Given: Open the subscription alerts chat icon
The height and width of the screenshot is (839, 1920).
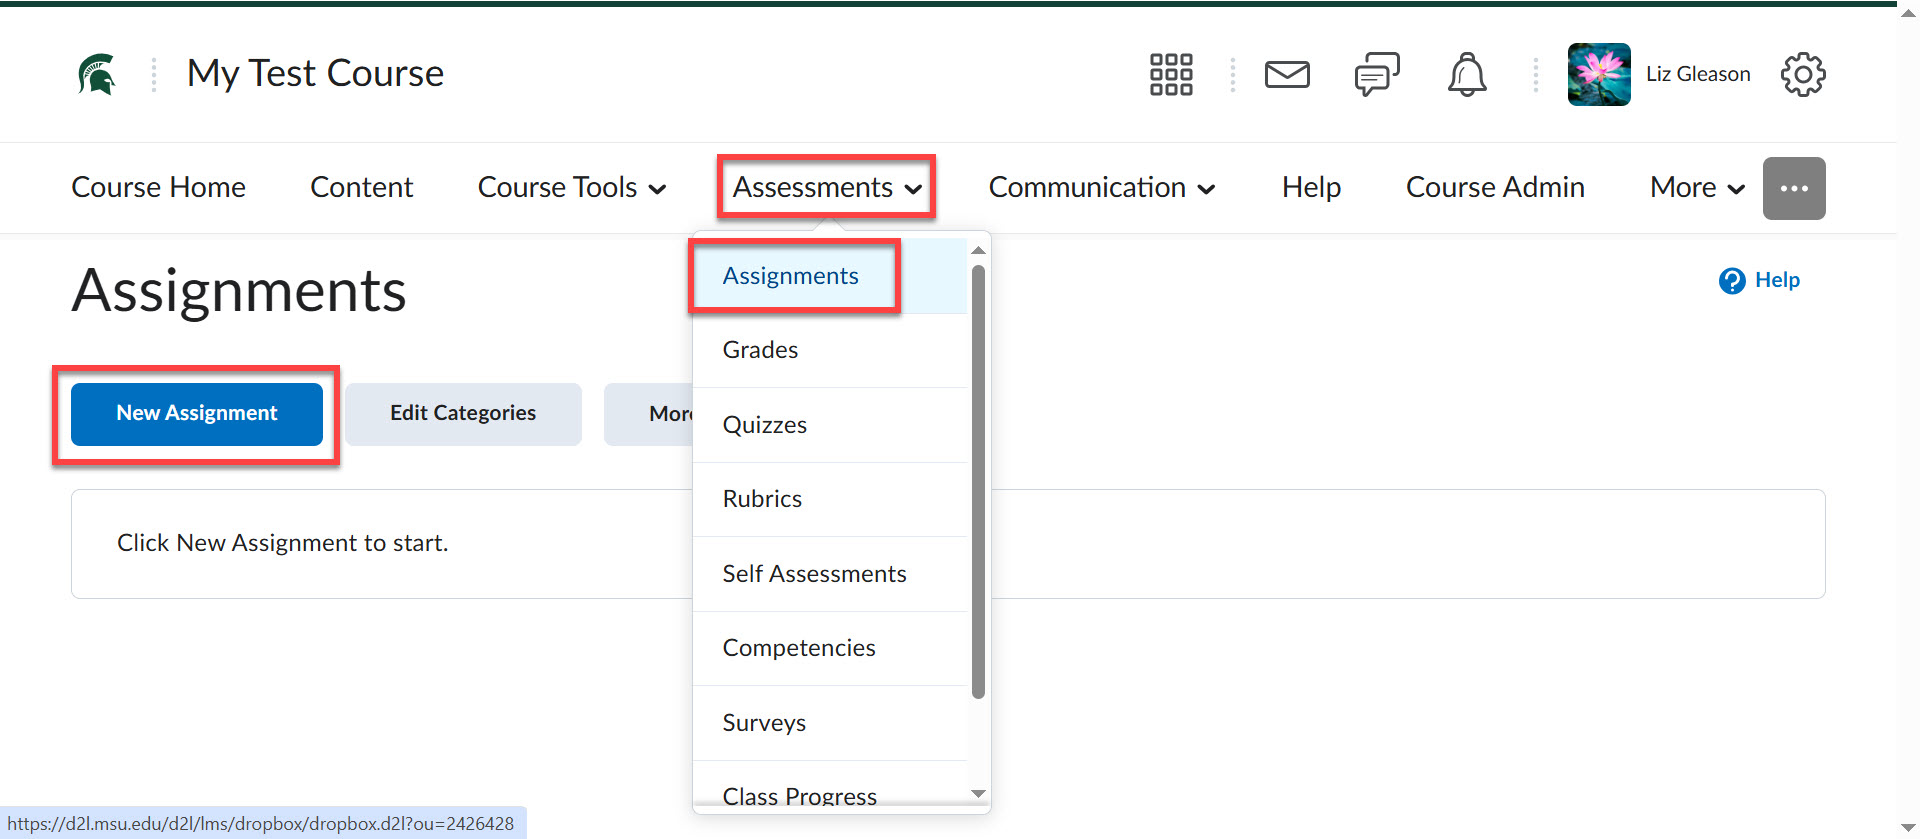Looking at the screenshot, I should coord(1376,74).
